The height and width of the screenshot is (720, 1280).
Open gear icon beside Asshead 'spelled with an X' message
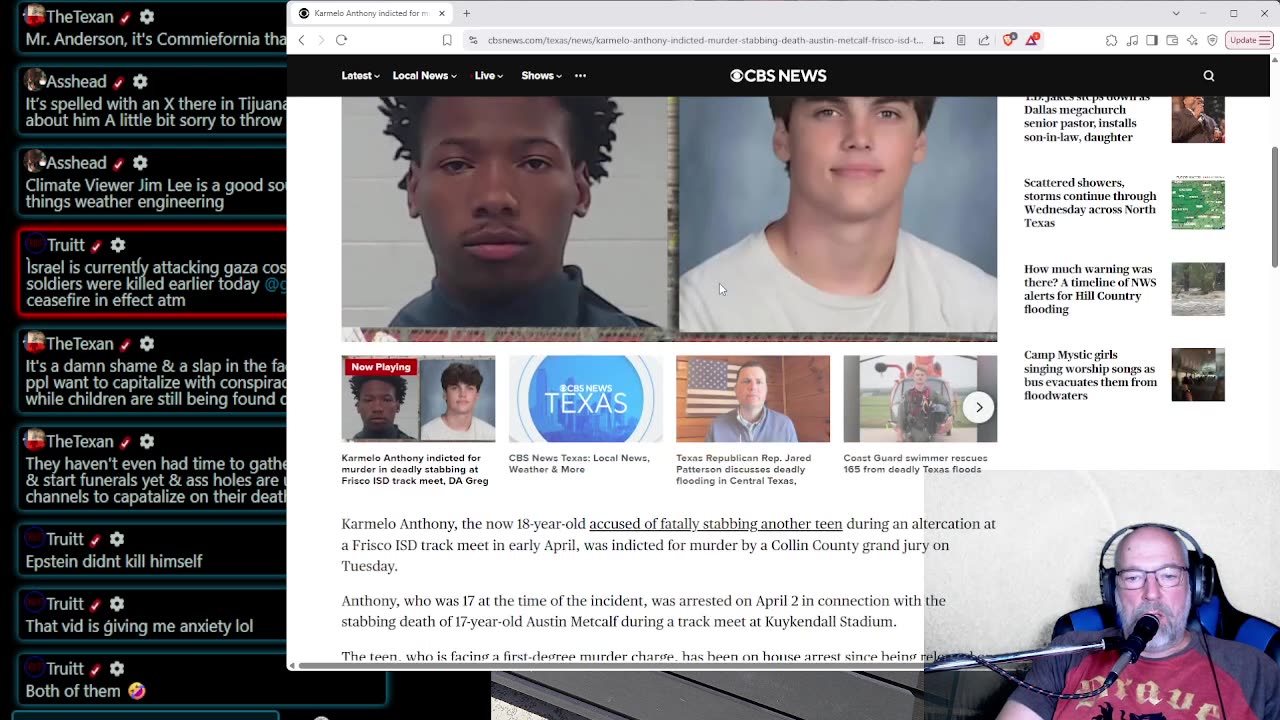point(140,81)
